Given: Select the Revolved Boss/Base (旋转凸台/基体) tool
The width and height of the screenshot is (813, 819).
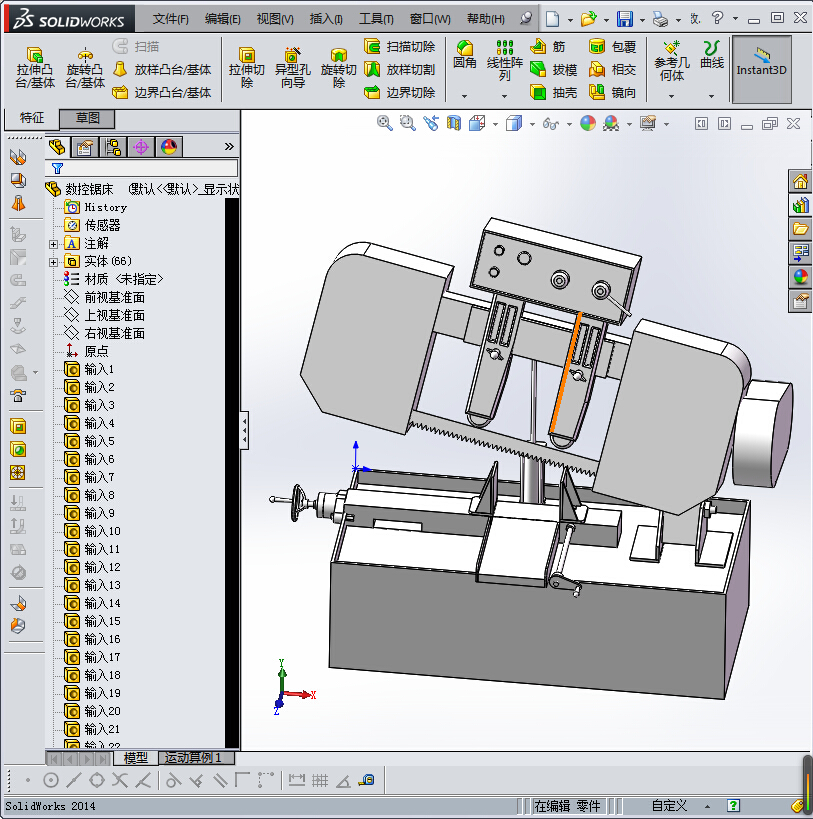Looking at the screenshot, I should tap(85, 68).
